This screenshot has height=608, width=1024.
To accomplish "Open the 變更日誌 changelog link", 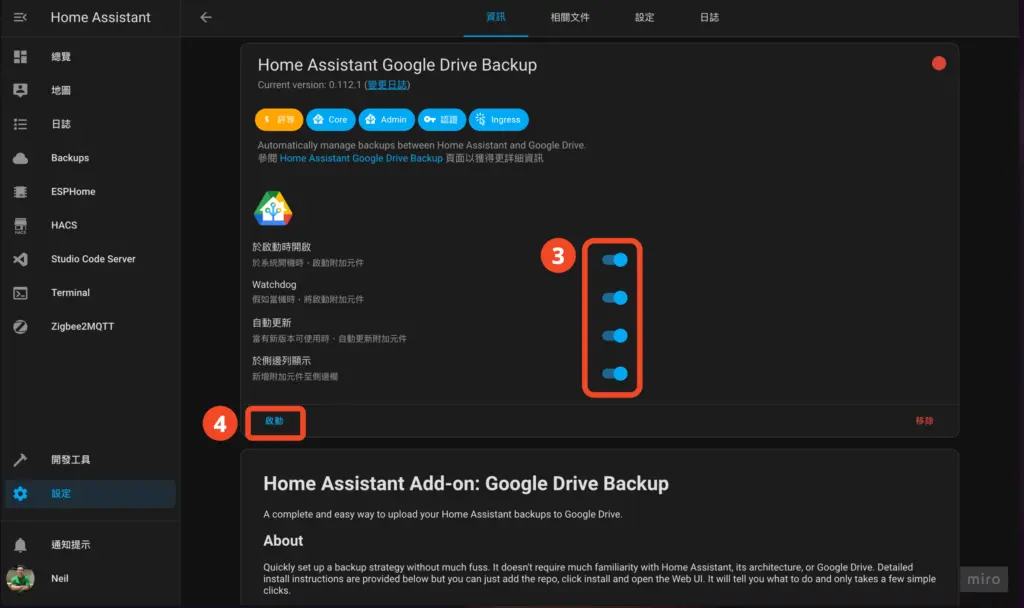I will pyautogui.click(x=388, y=84).
